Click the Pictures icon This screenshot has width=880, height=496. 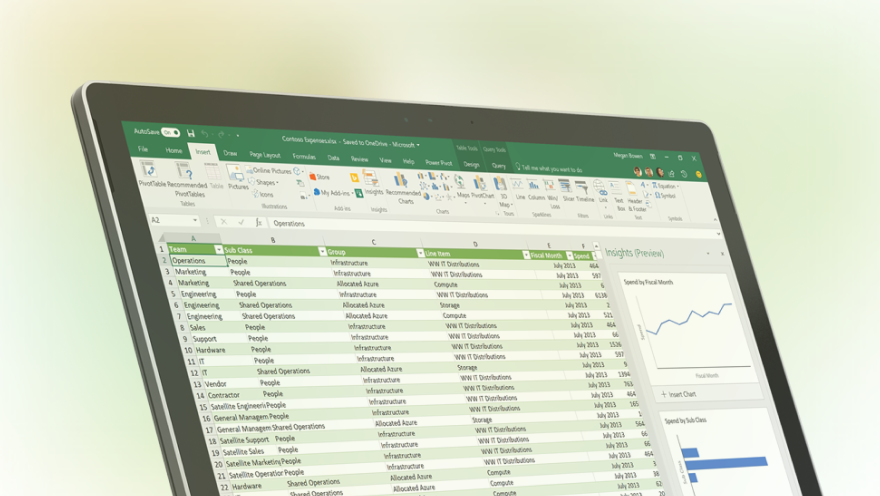click(237, 178)
